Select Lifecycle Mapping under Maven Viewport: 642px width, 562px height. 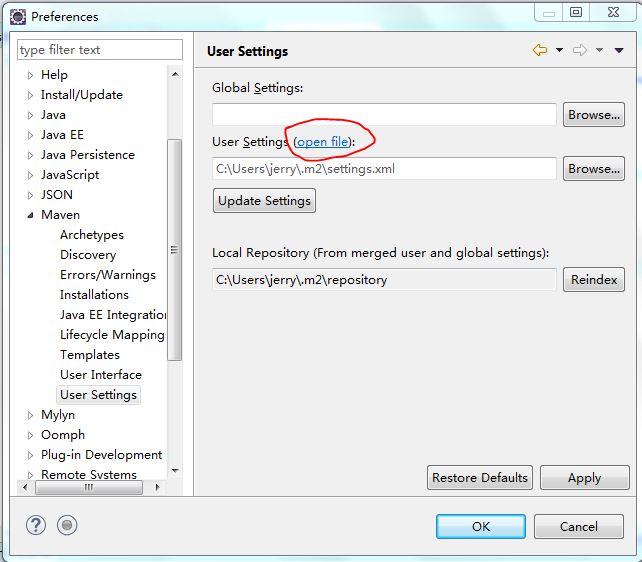tap(112, 335)
